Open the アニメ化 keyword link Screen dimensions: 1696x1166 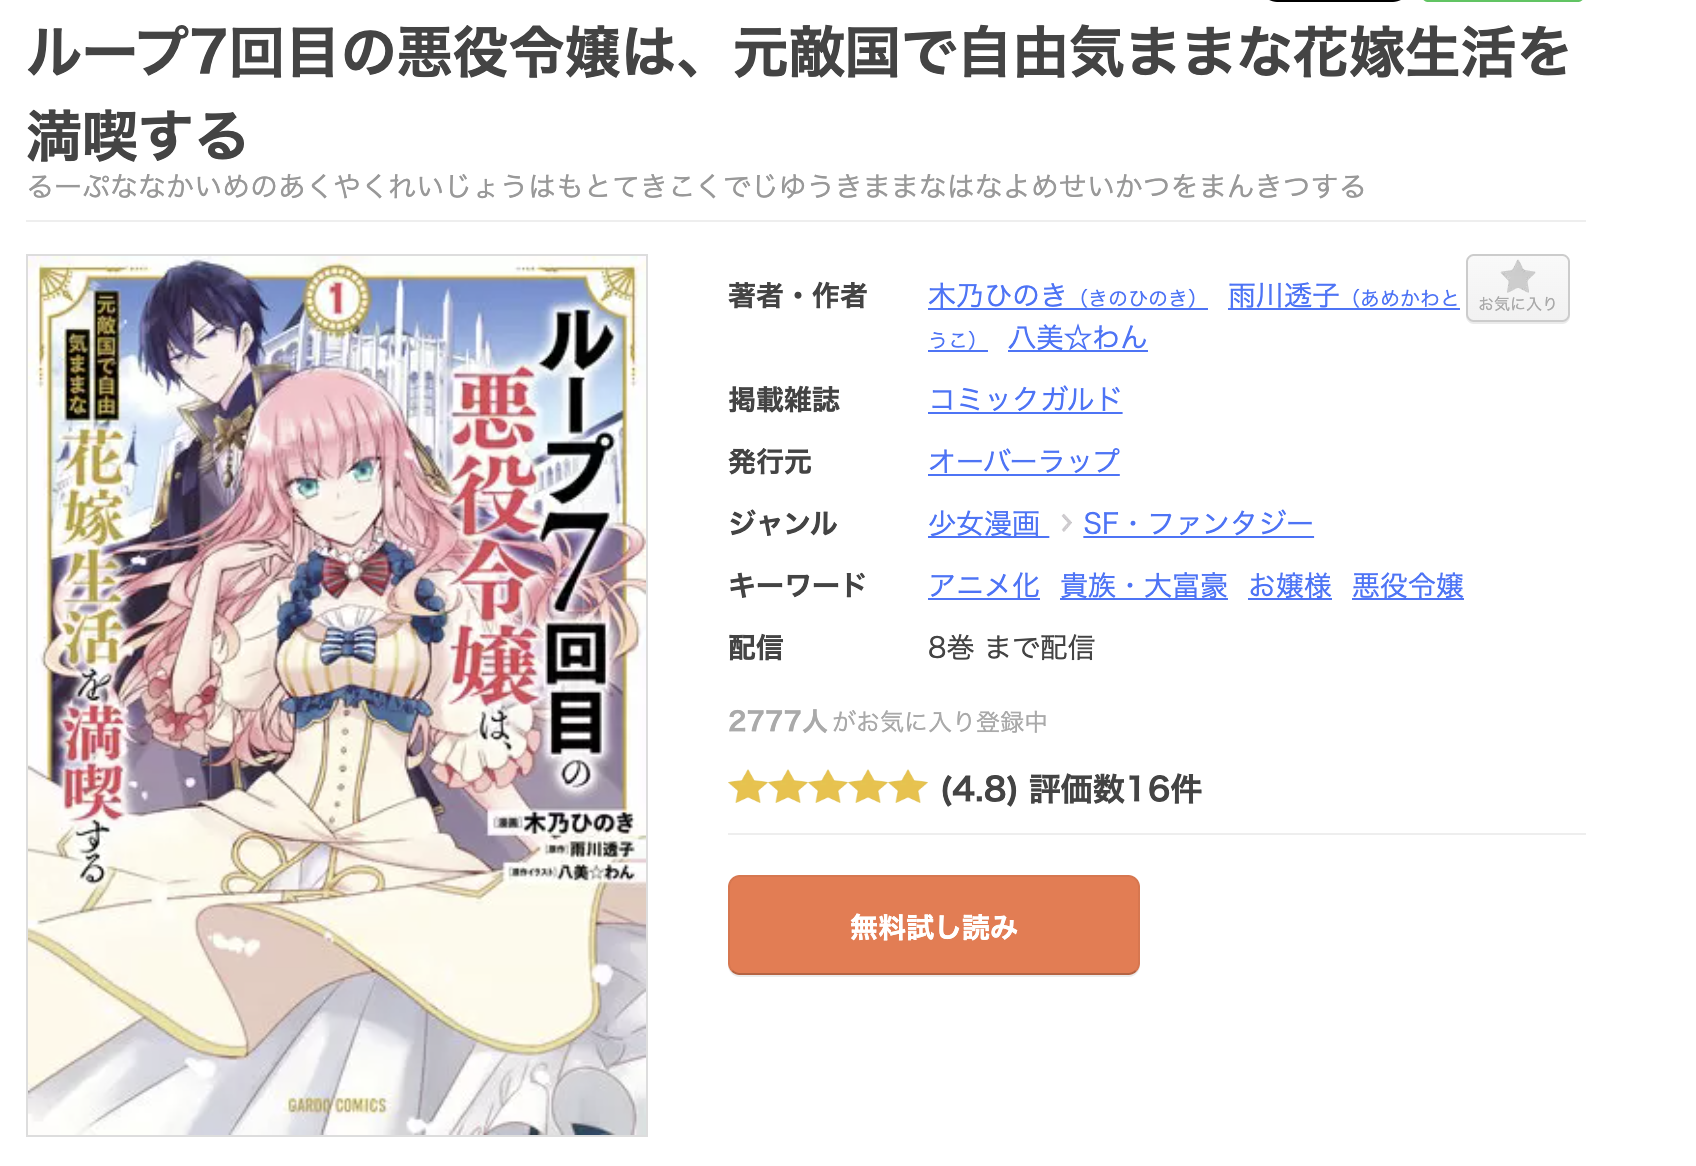(x=984, y=586)
